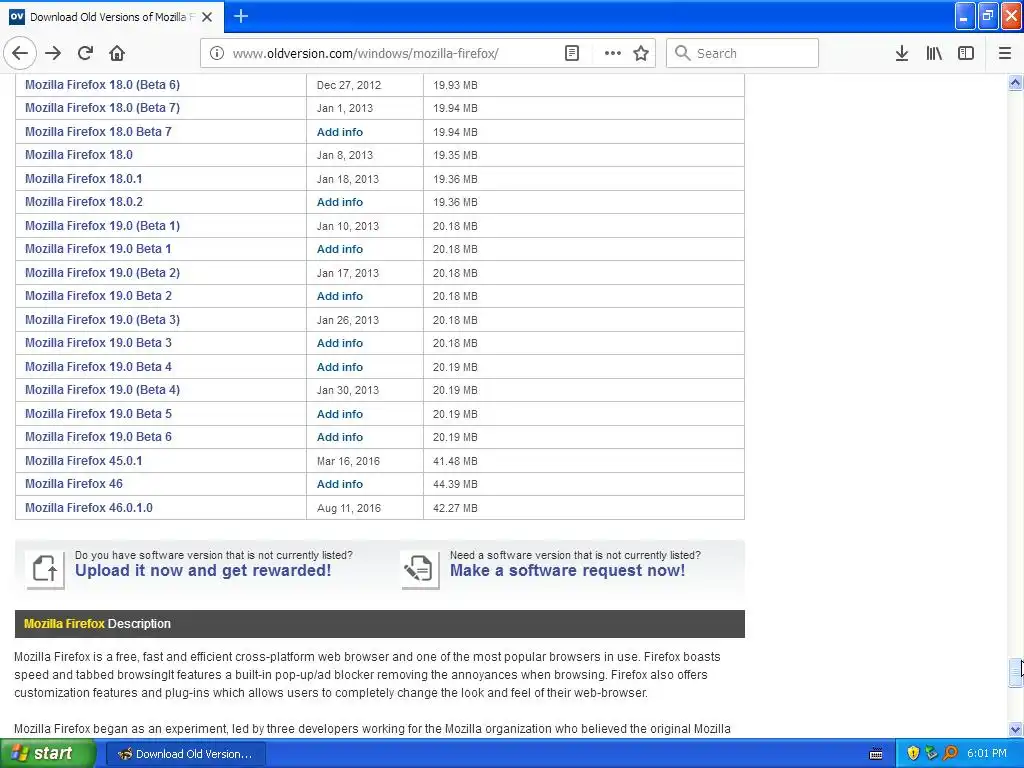The height and width of the screenshot is (768, 1024).
Task: Go forward to the next page
Action: (x=53, y=54)
